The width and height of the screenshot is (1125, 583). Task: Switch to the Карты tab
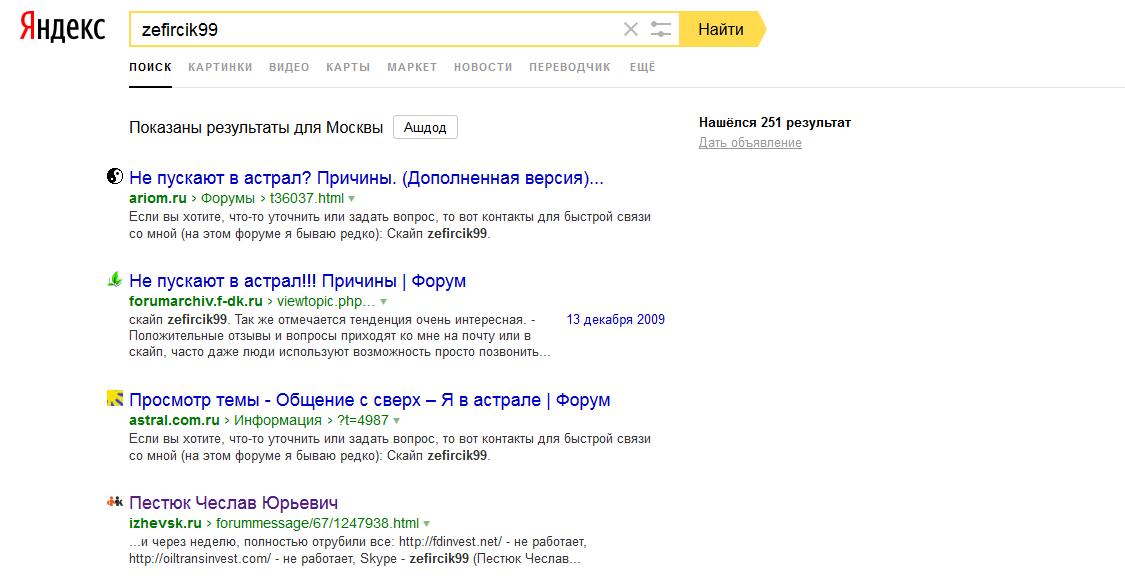point(348,67)
